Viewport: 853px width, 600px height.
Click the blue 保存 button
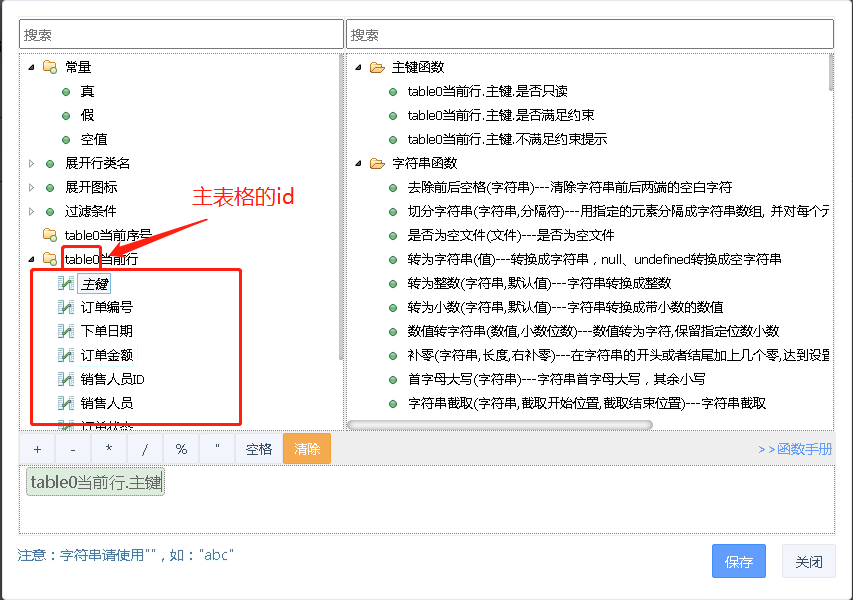(x=738, y=562)
